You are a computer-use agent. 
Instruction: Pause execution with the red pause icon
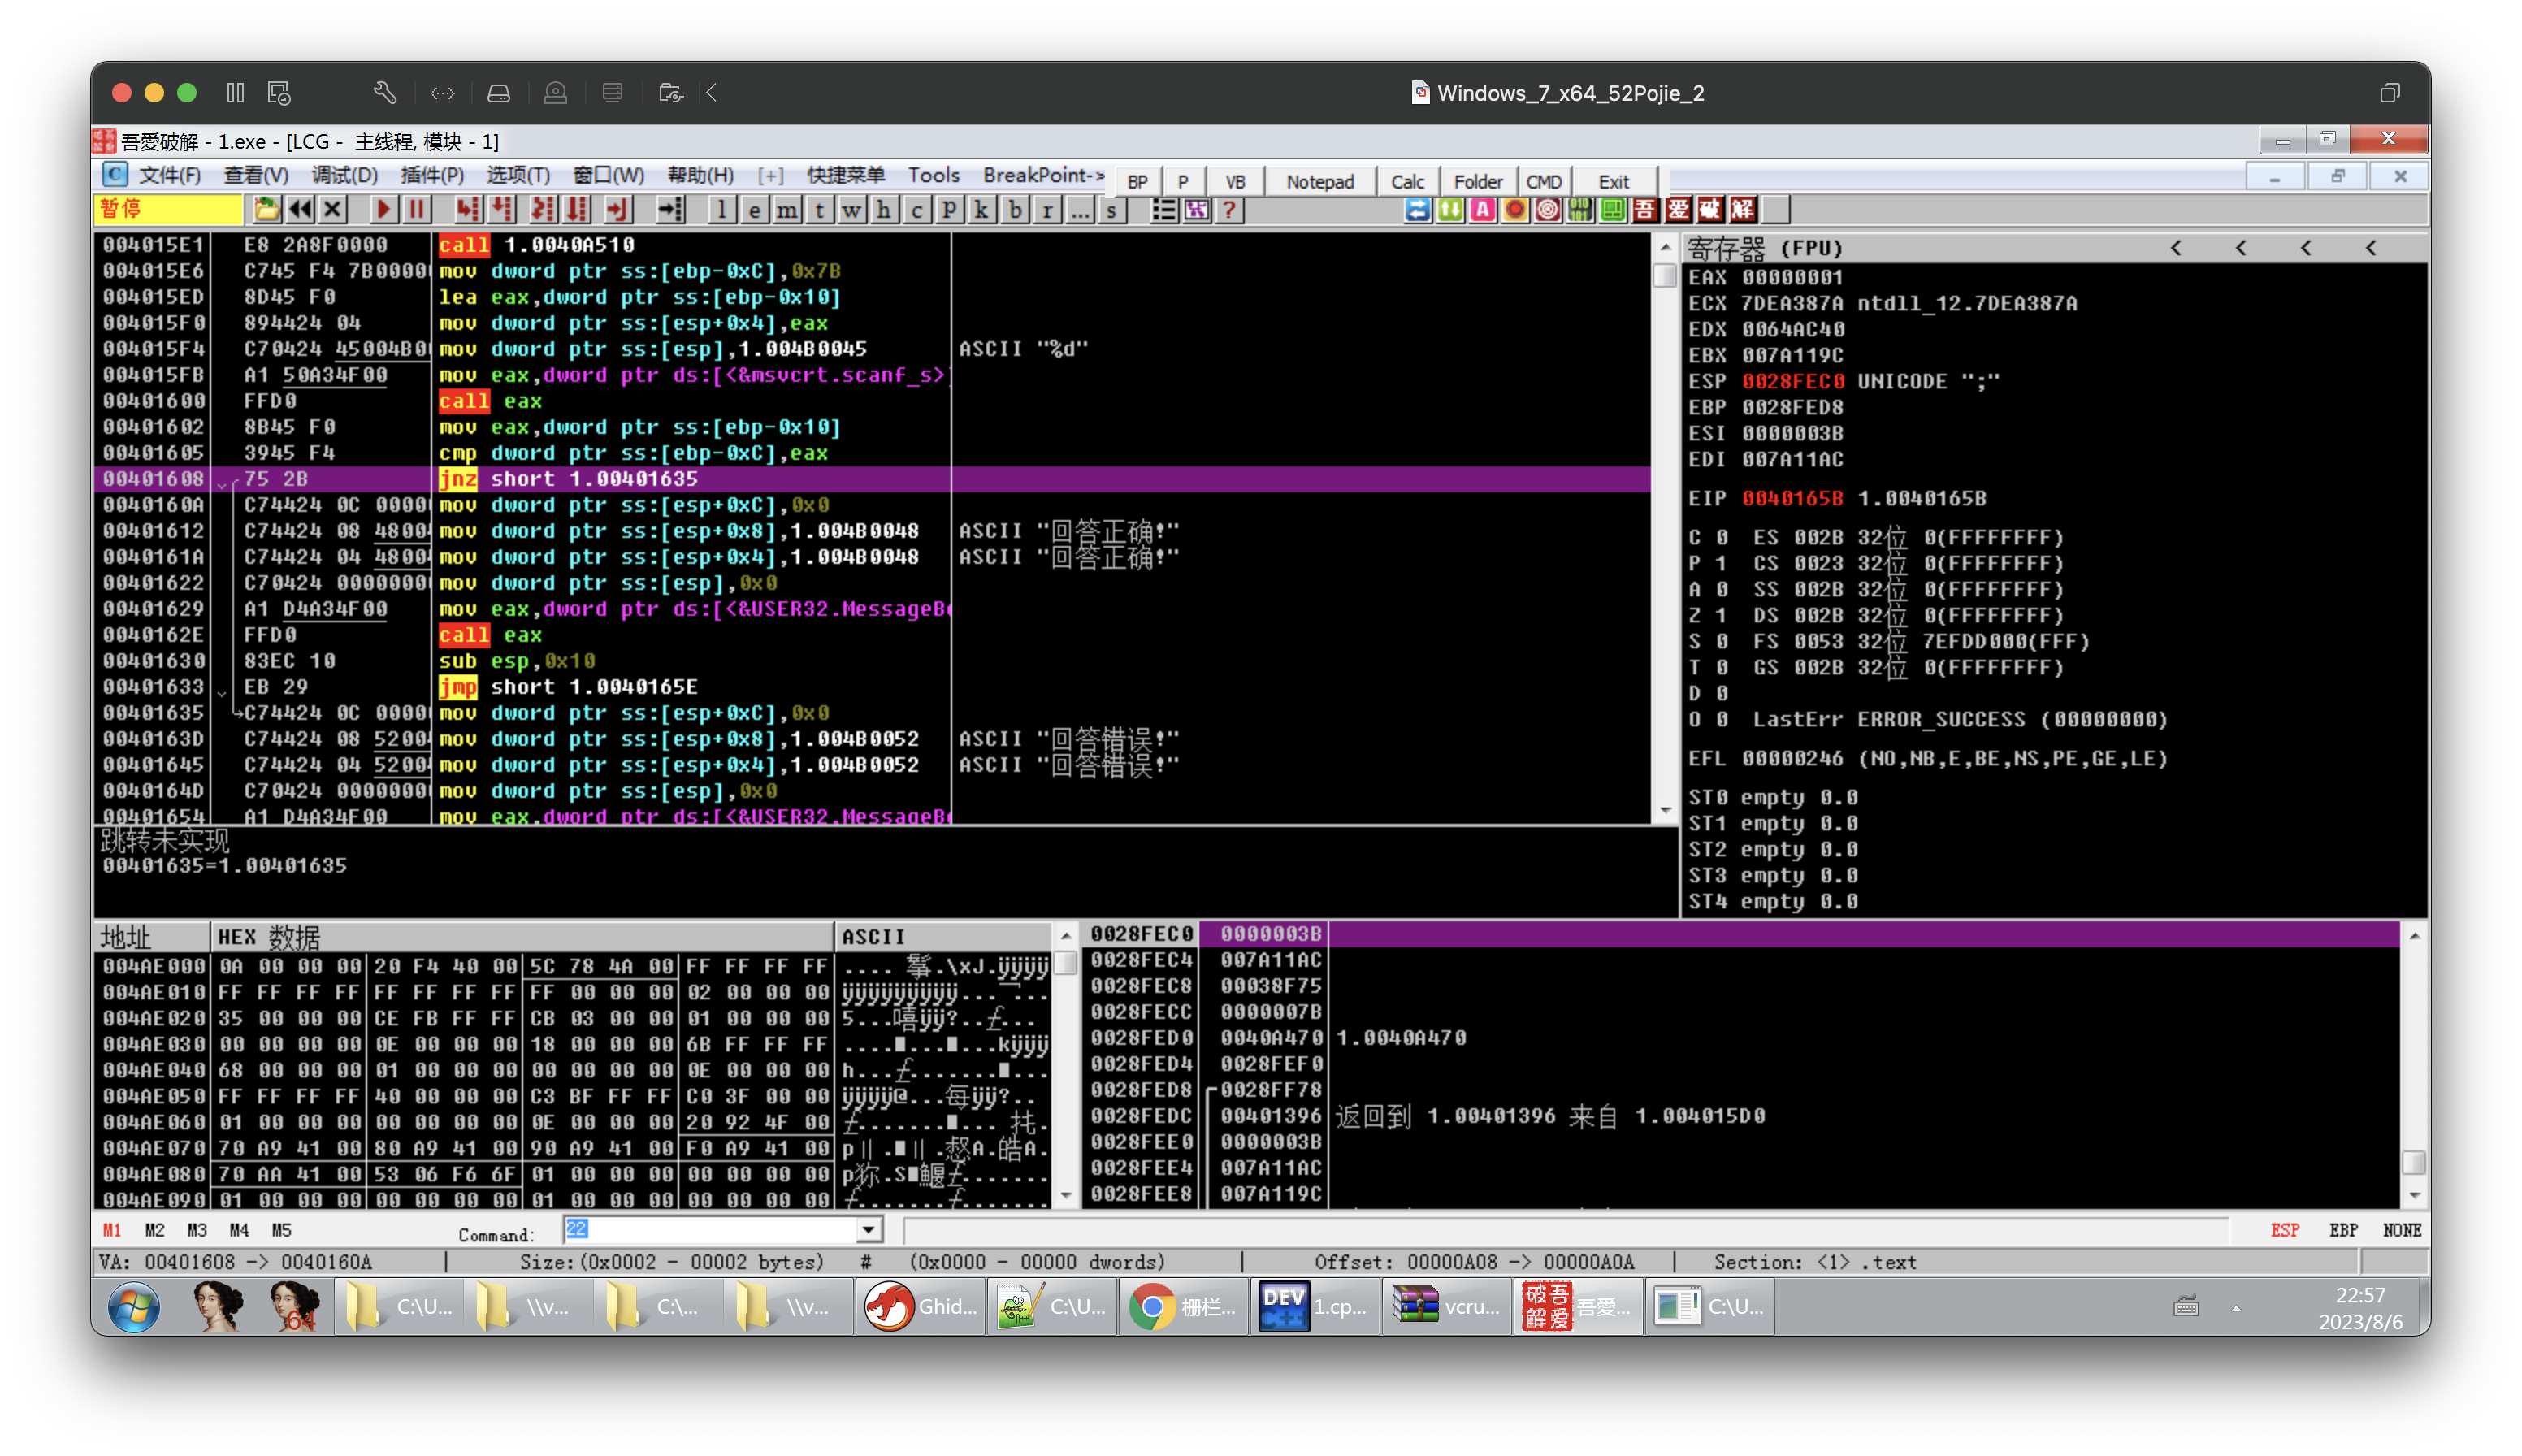click(x=417, y=210)
